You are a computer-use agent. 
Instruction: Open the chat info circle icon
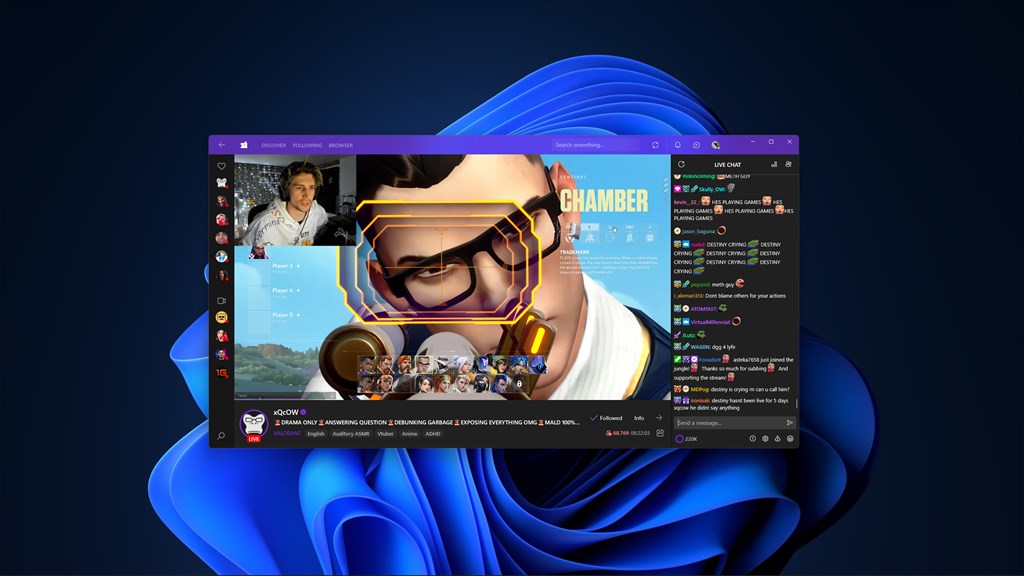click(752, 439)
